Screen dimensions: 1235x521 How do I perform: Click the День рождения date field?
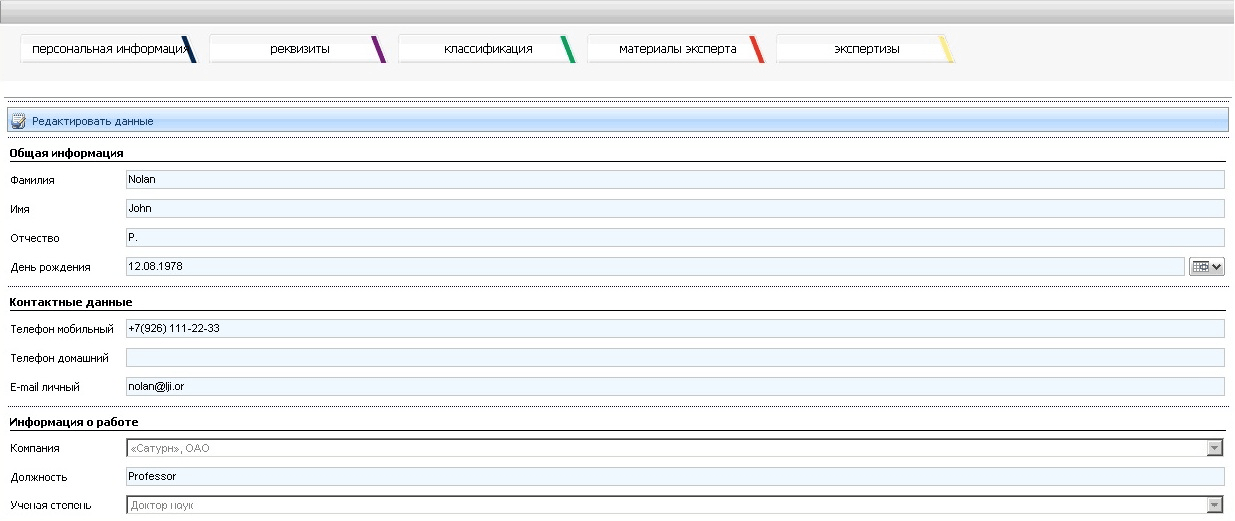click(655, 267)
